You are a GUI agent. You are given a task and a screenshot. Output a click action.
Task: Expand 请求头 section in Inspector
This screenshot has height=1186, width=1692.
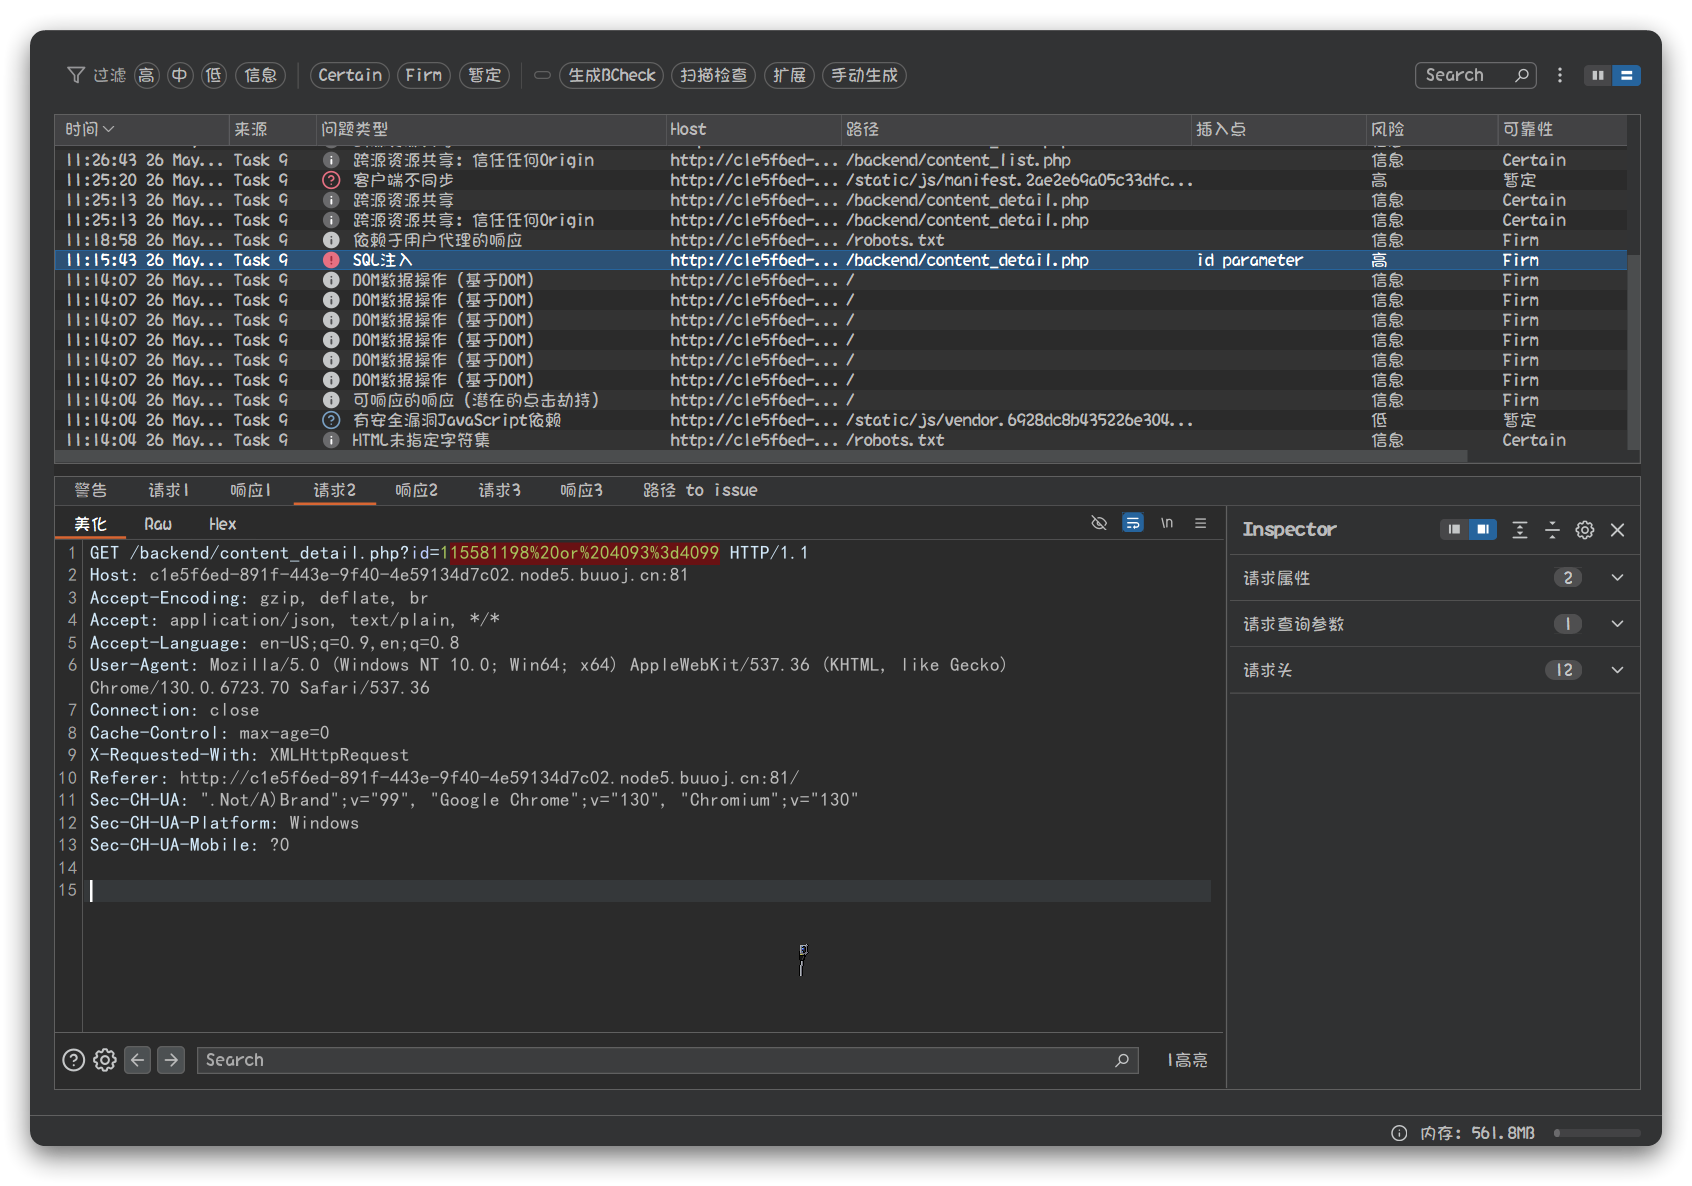coord(1616,670)
